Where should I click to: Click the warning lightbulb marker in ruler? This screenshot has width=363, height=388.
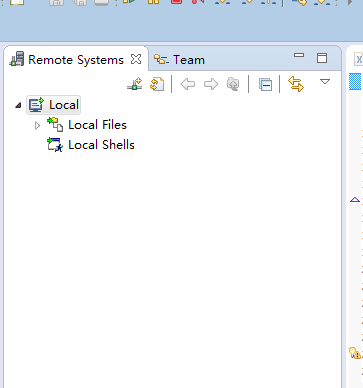[354, 353]
